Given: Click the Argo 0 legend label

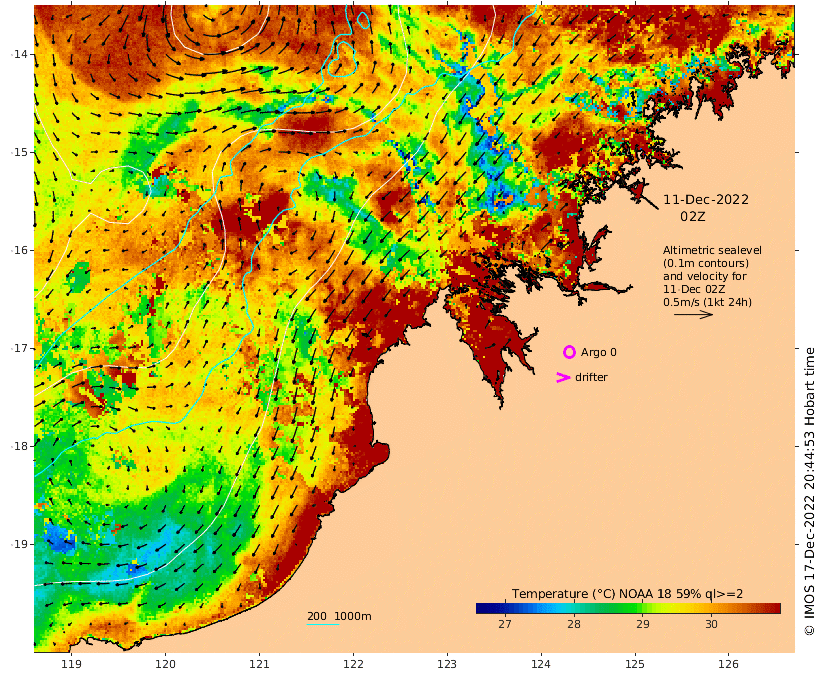Looking at the screenshot, I should (599, 353).
